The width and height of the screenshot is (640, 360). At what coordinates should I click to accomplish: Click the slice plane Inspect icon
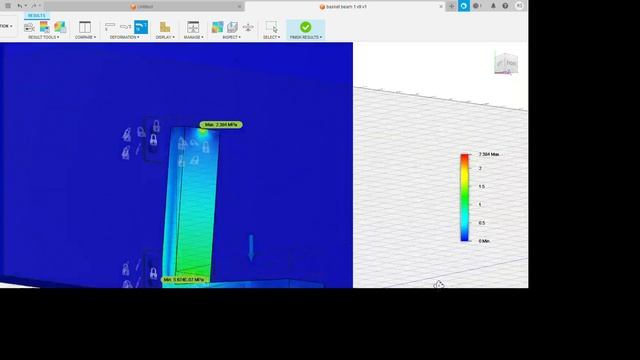tap(232, 27)
